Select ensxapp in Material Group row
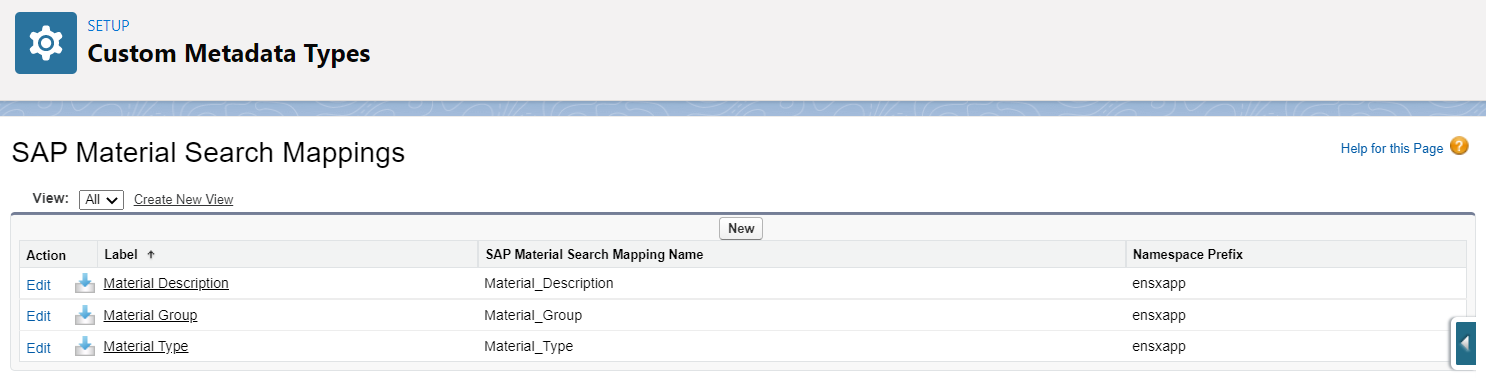Screen dimensions: 1486x378 click(x=1159, y=315)
